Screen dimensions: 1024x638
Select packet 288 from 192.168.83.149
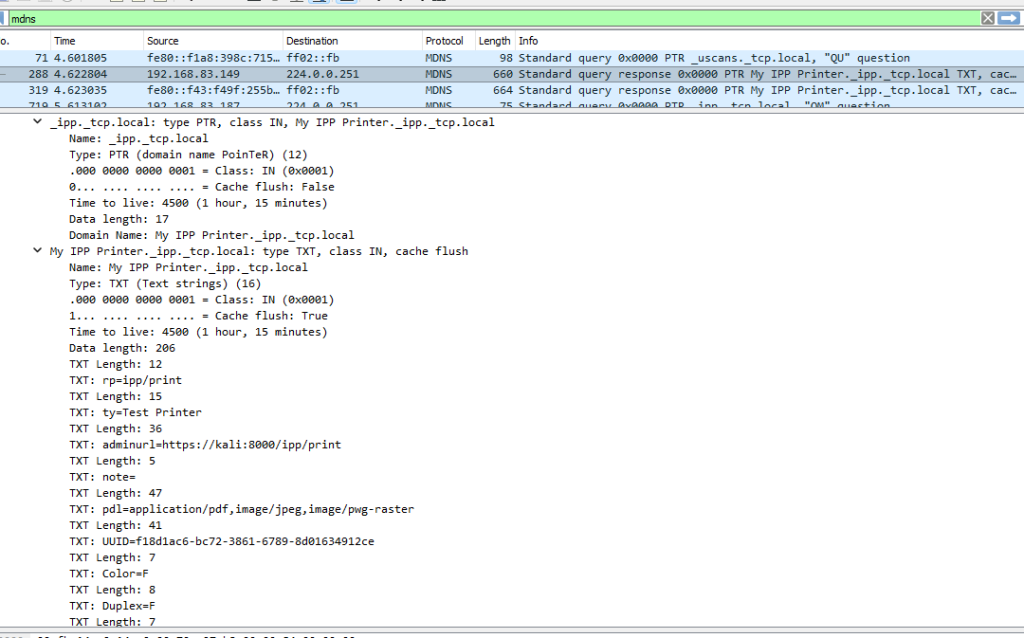(x=300, y=74)
